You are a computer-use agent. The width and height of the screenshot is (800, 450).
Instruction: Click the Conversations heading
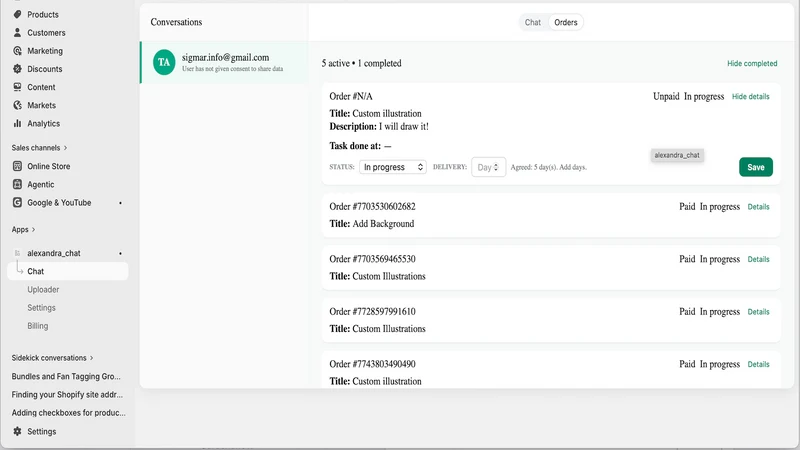coord(176,22)
